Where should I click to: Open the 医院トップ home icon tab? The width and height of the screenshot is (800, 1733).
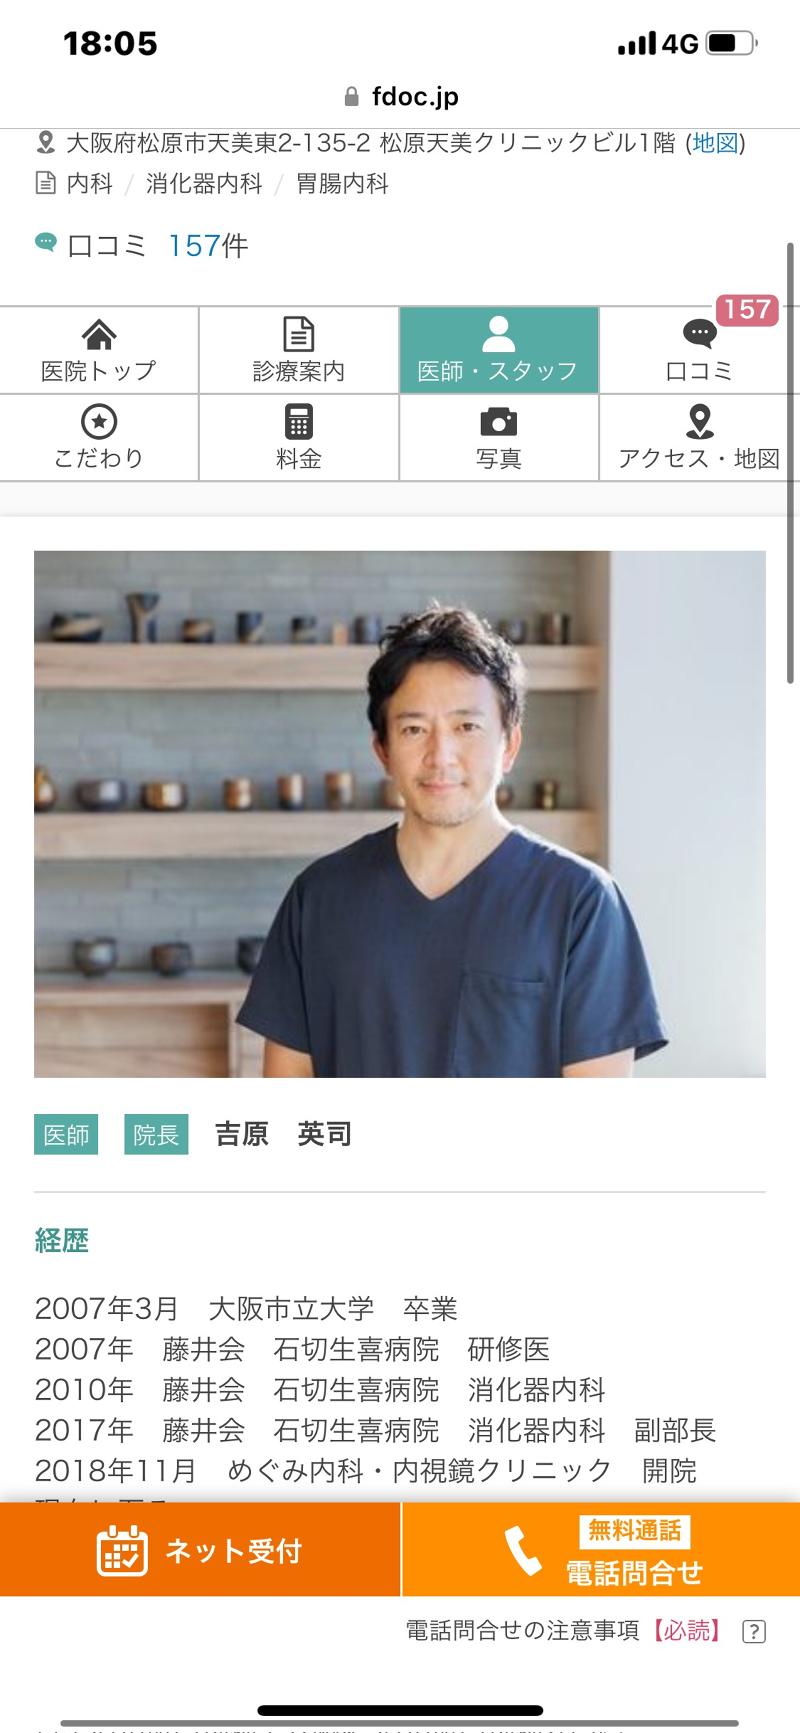(x=99, y=350)
